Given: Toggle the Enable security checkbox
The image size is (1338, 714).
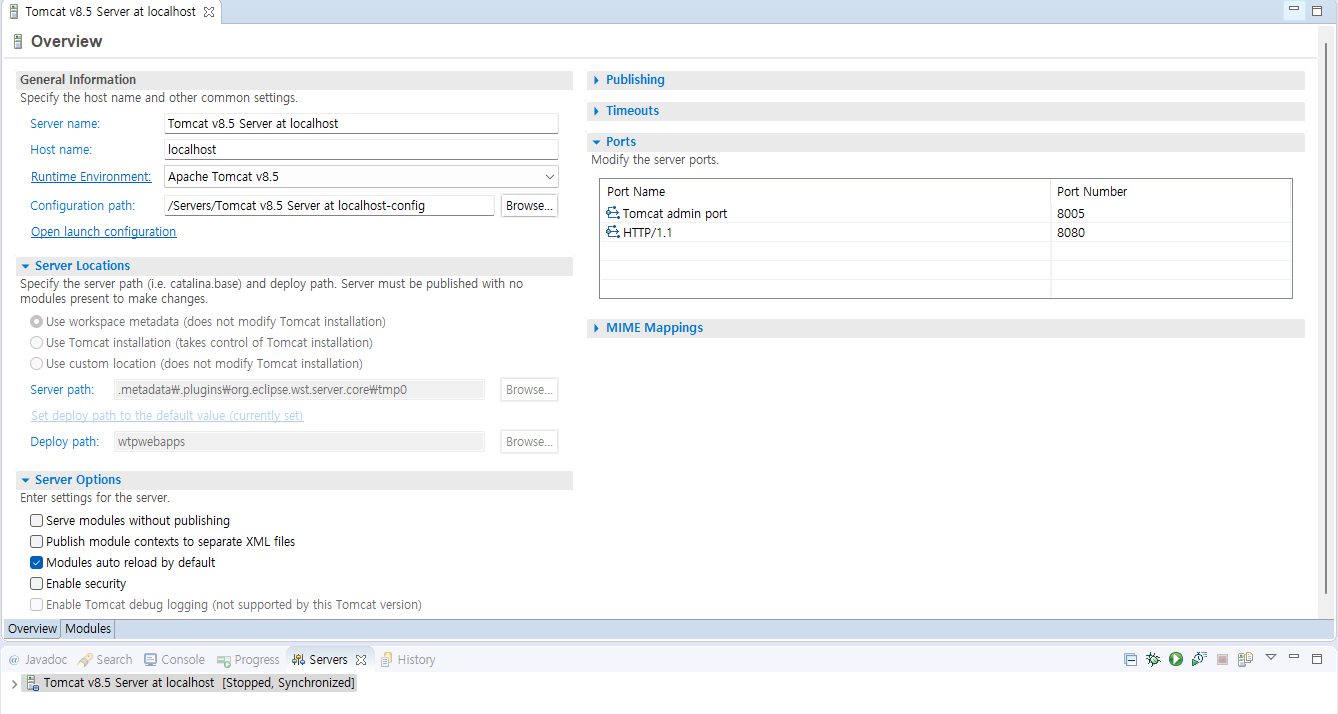Looking at the screenshot, I should pyautogui.click(x=37, y=584).
